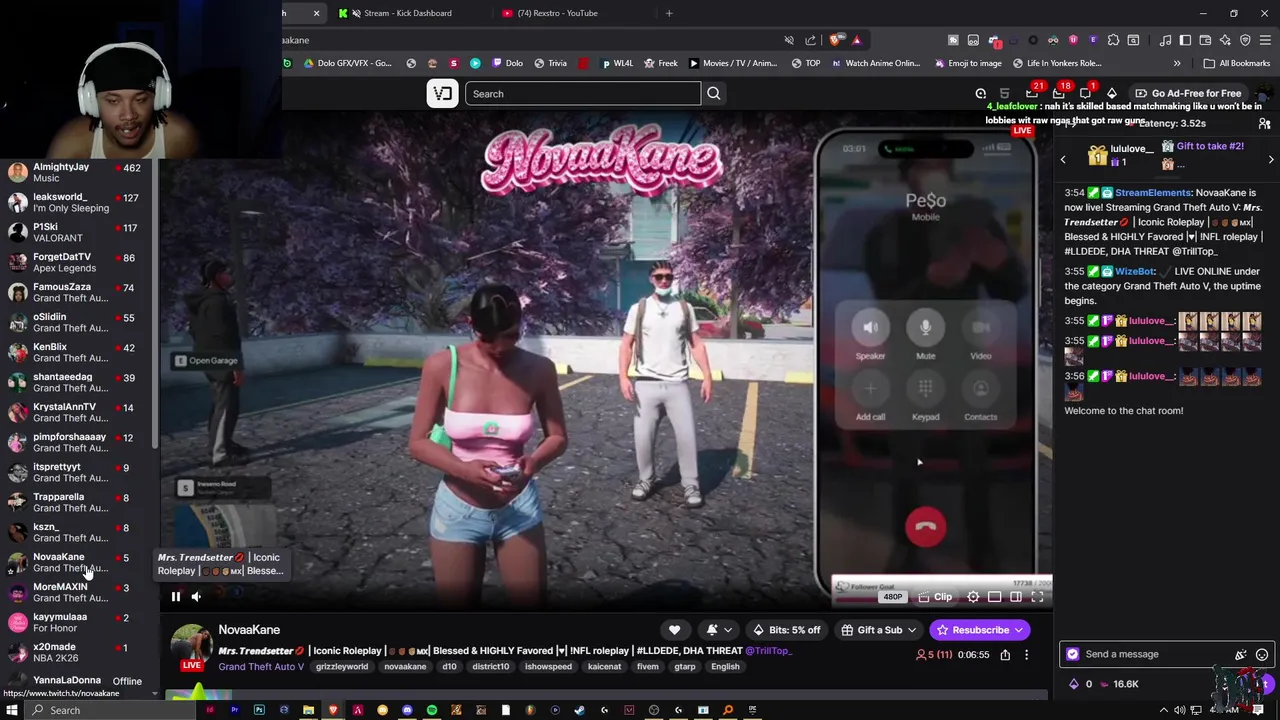Share the stream via share icon
This screenshot has width=1280, height=720.
click(1005, 655)
